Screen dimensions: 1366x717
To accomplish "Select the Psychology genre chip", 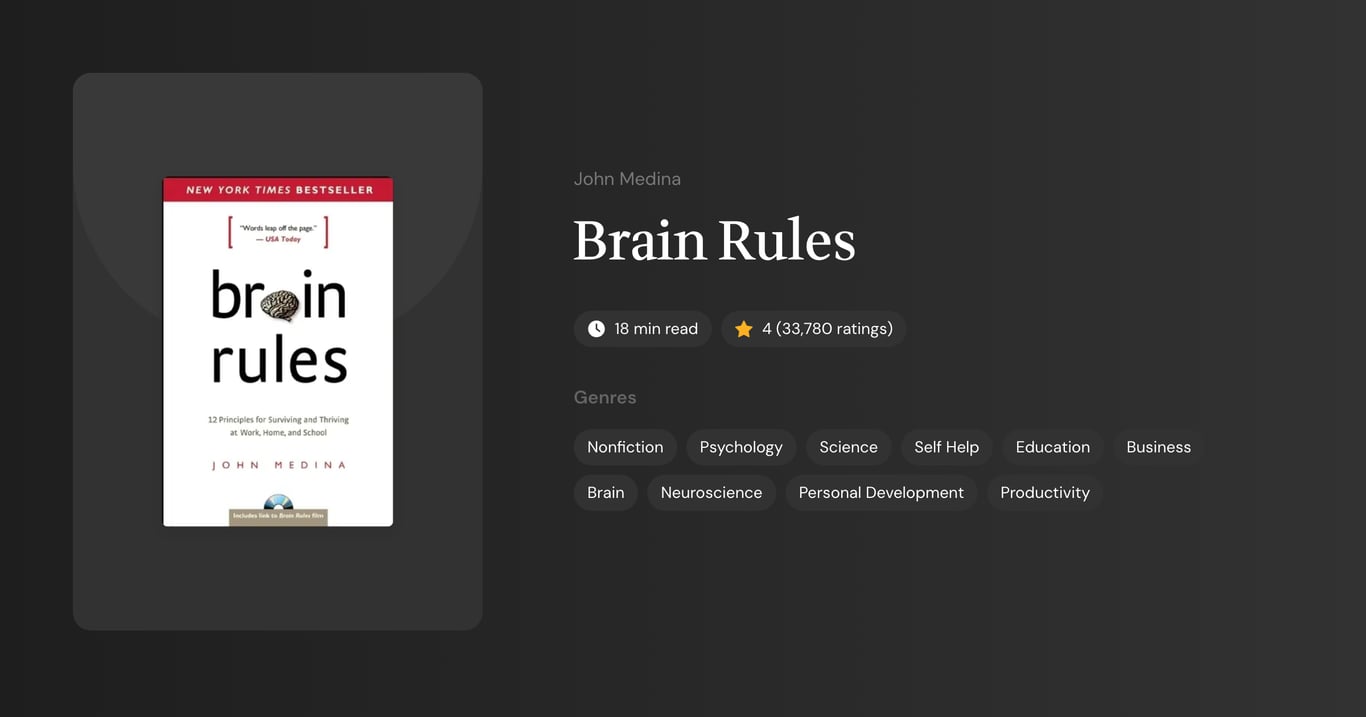I will pyautogui.click(x=740, y=447).
